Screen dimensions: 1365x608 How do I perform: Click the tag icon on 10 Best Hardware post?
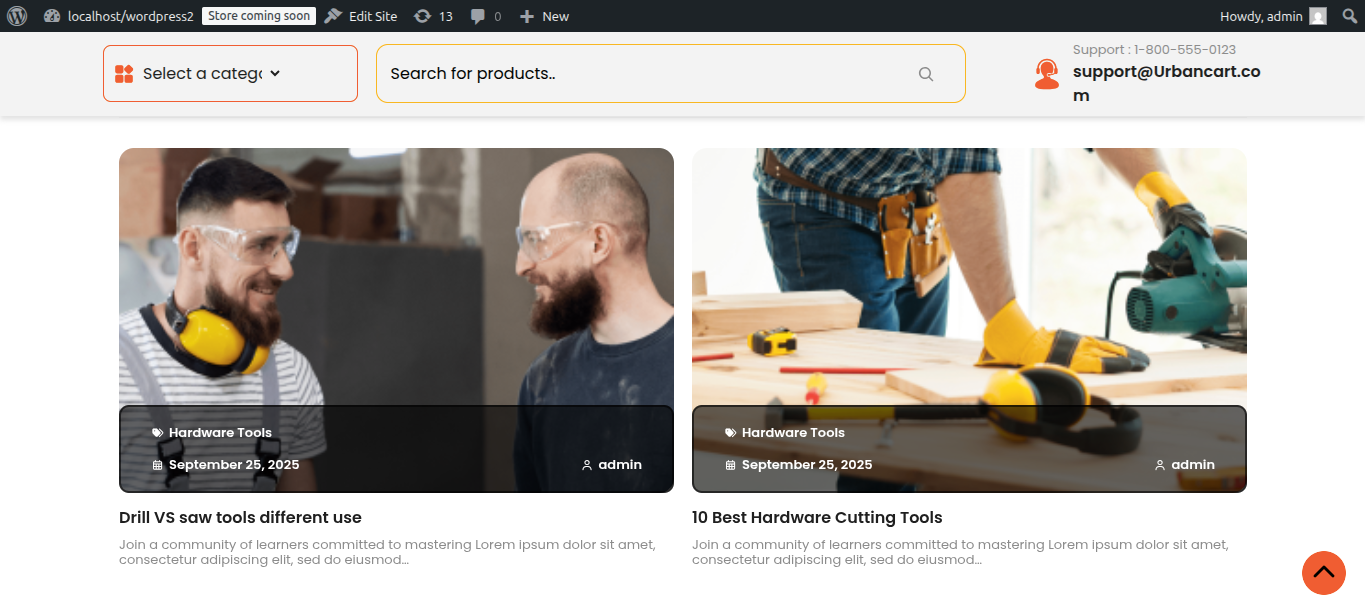(x=730, y=433)
